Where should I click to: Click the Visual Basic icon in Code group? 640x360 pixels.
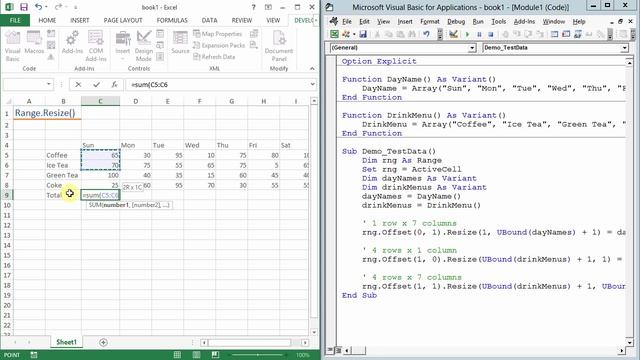pyautogui.click(x=12, y=46)
